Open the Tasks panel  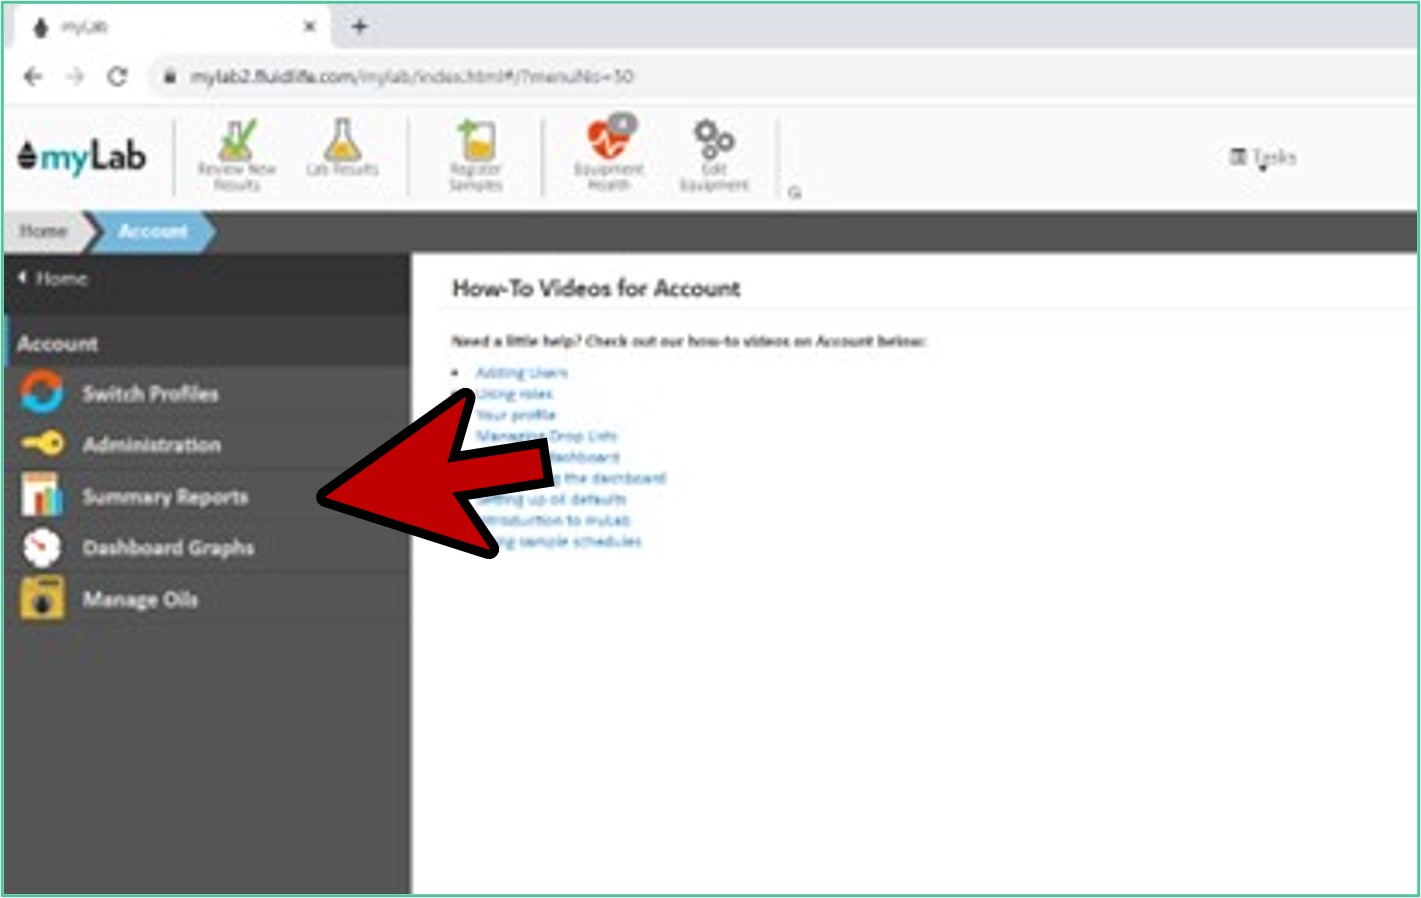pos(1263,157)
